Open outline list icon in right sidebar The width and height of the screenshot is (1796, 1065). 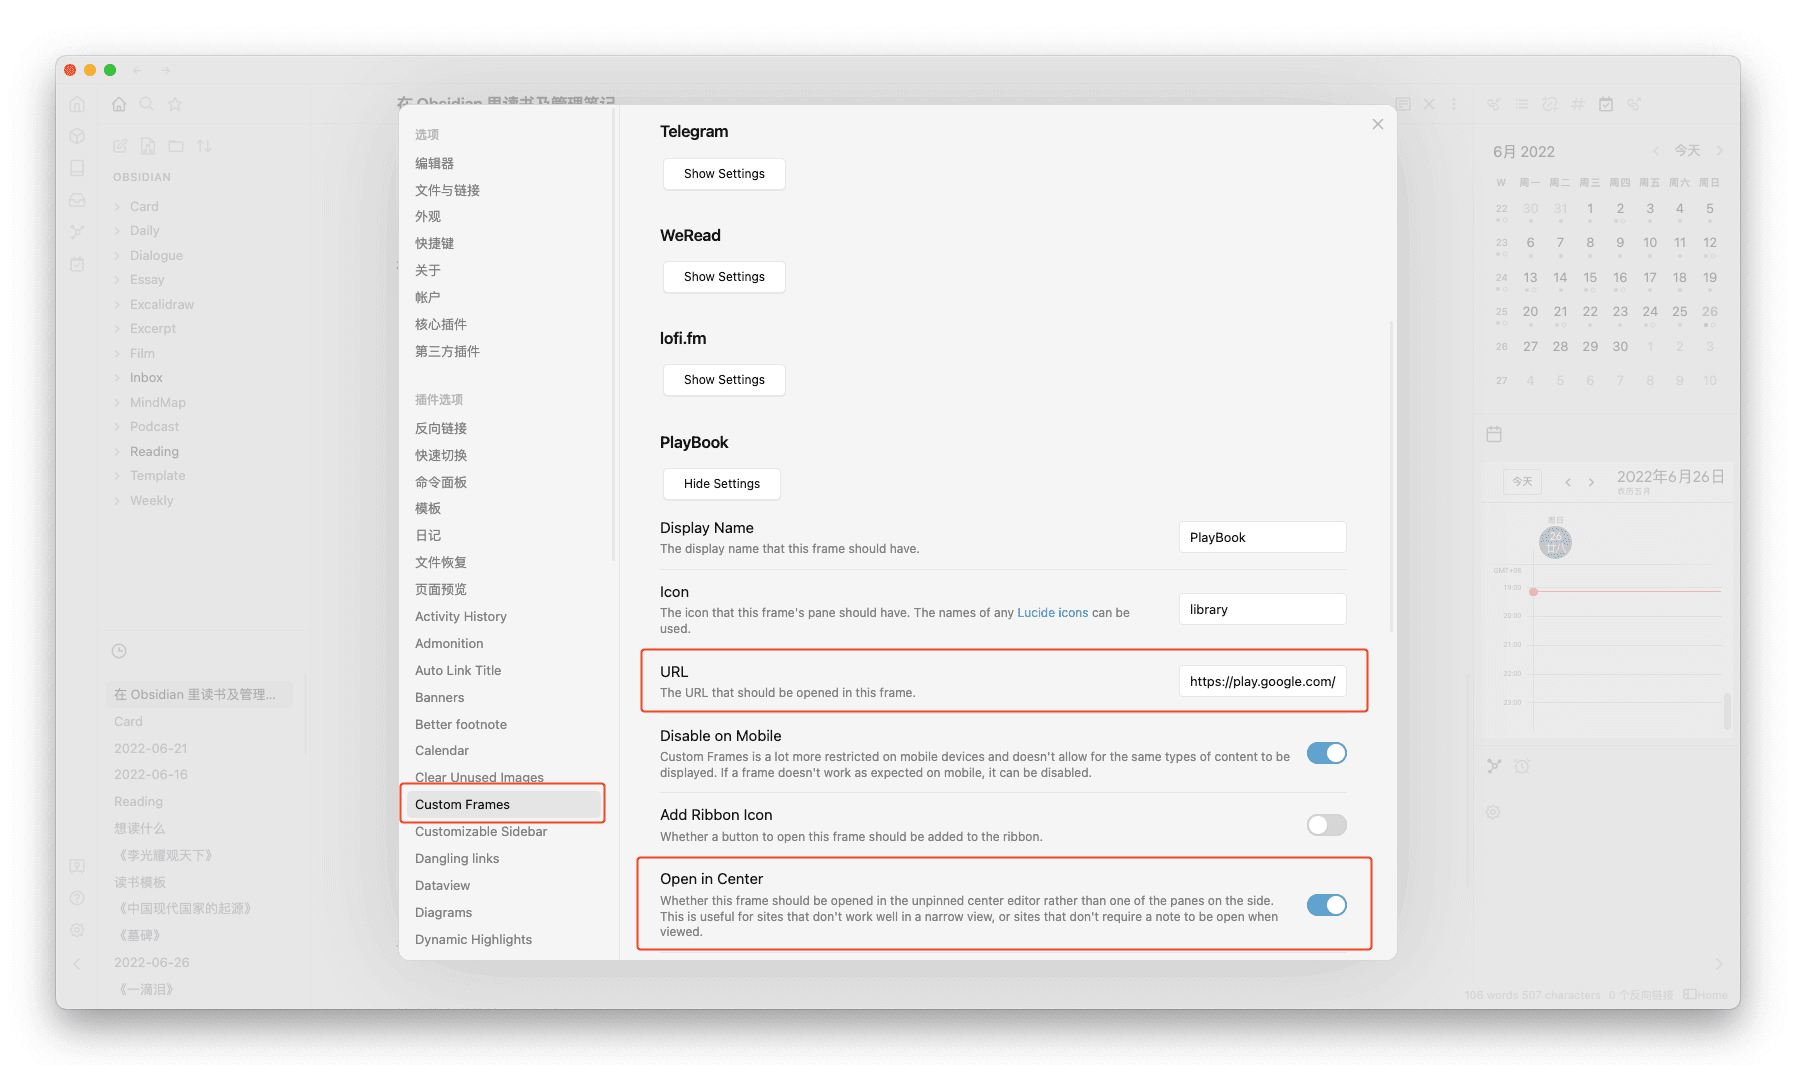coord(1522,104)
